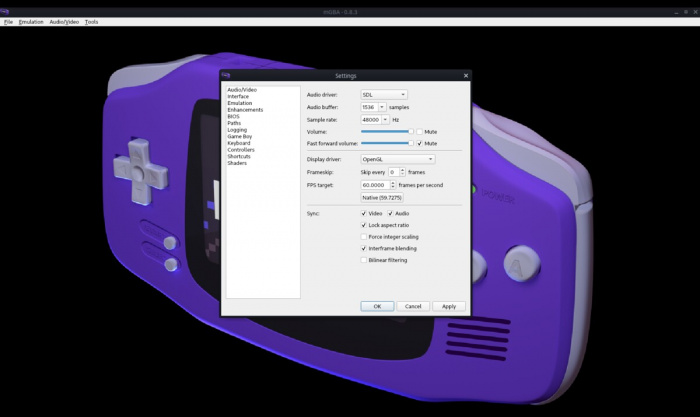Select Audio/Video settings category
Screen dimensions: 700x417
point(242,90)
